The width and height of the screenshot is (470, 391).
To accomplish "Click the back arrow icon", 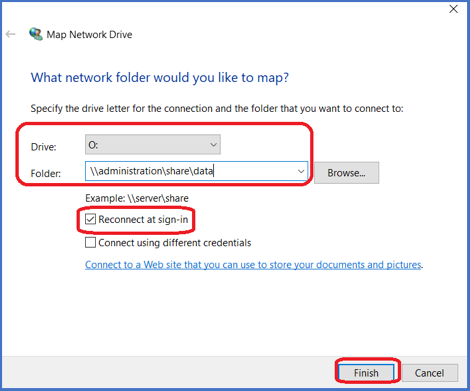I will point(11,34).
